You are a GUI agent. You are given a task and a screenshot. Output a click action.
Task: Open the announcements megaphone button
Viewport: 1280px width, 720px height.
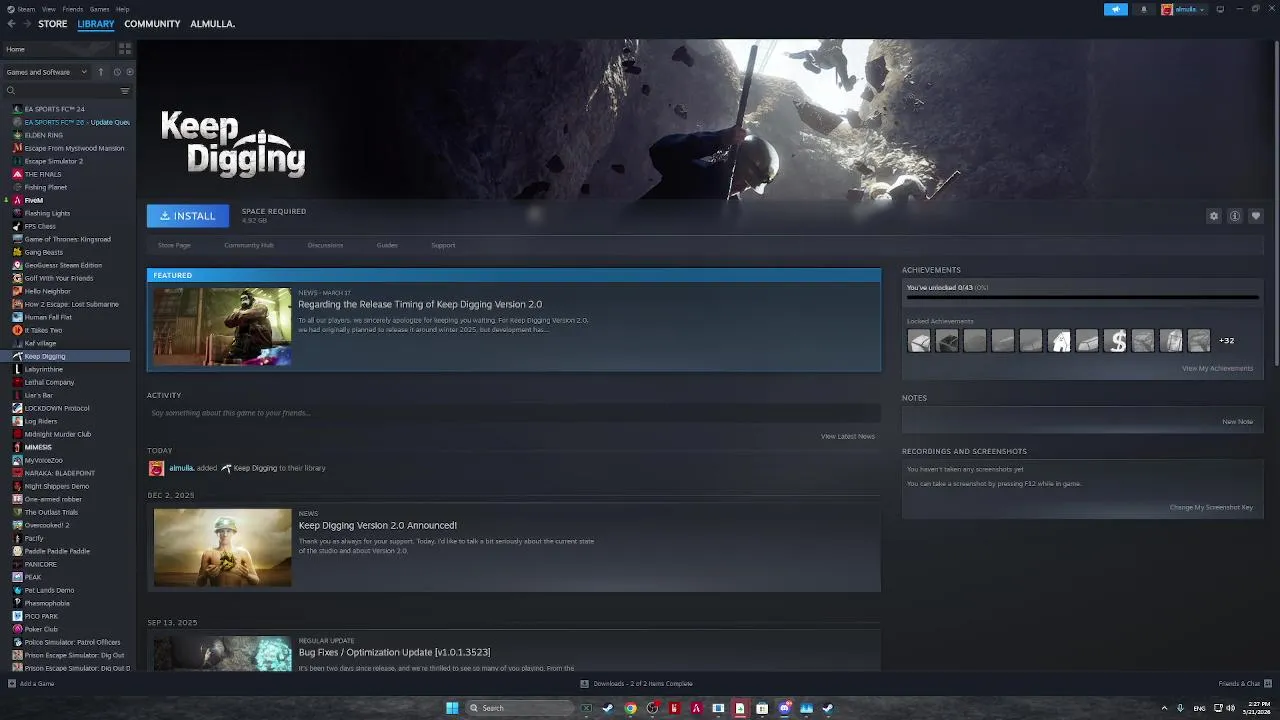point(1115,9)
